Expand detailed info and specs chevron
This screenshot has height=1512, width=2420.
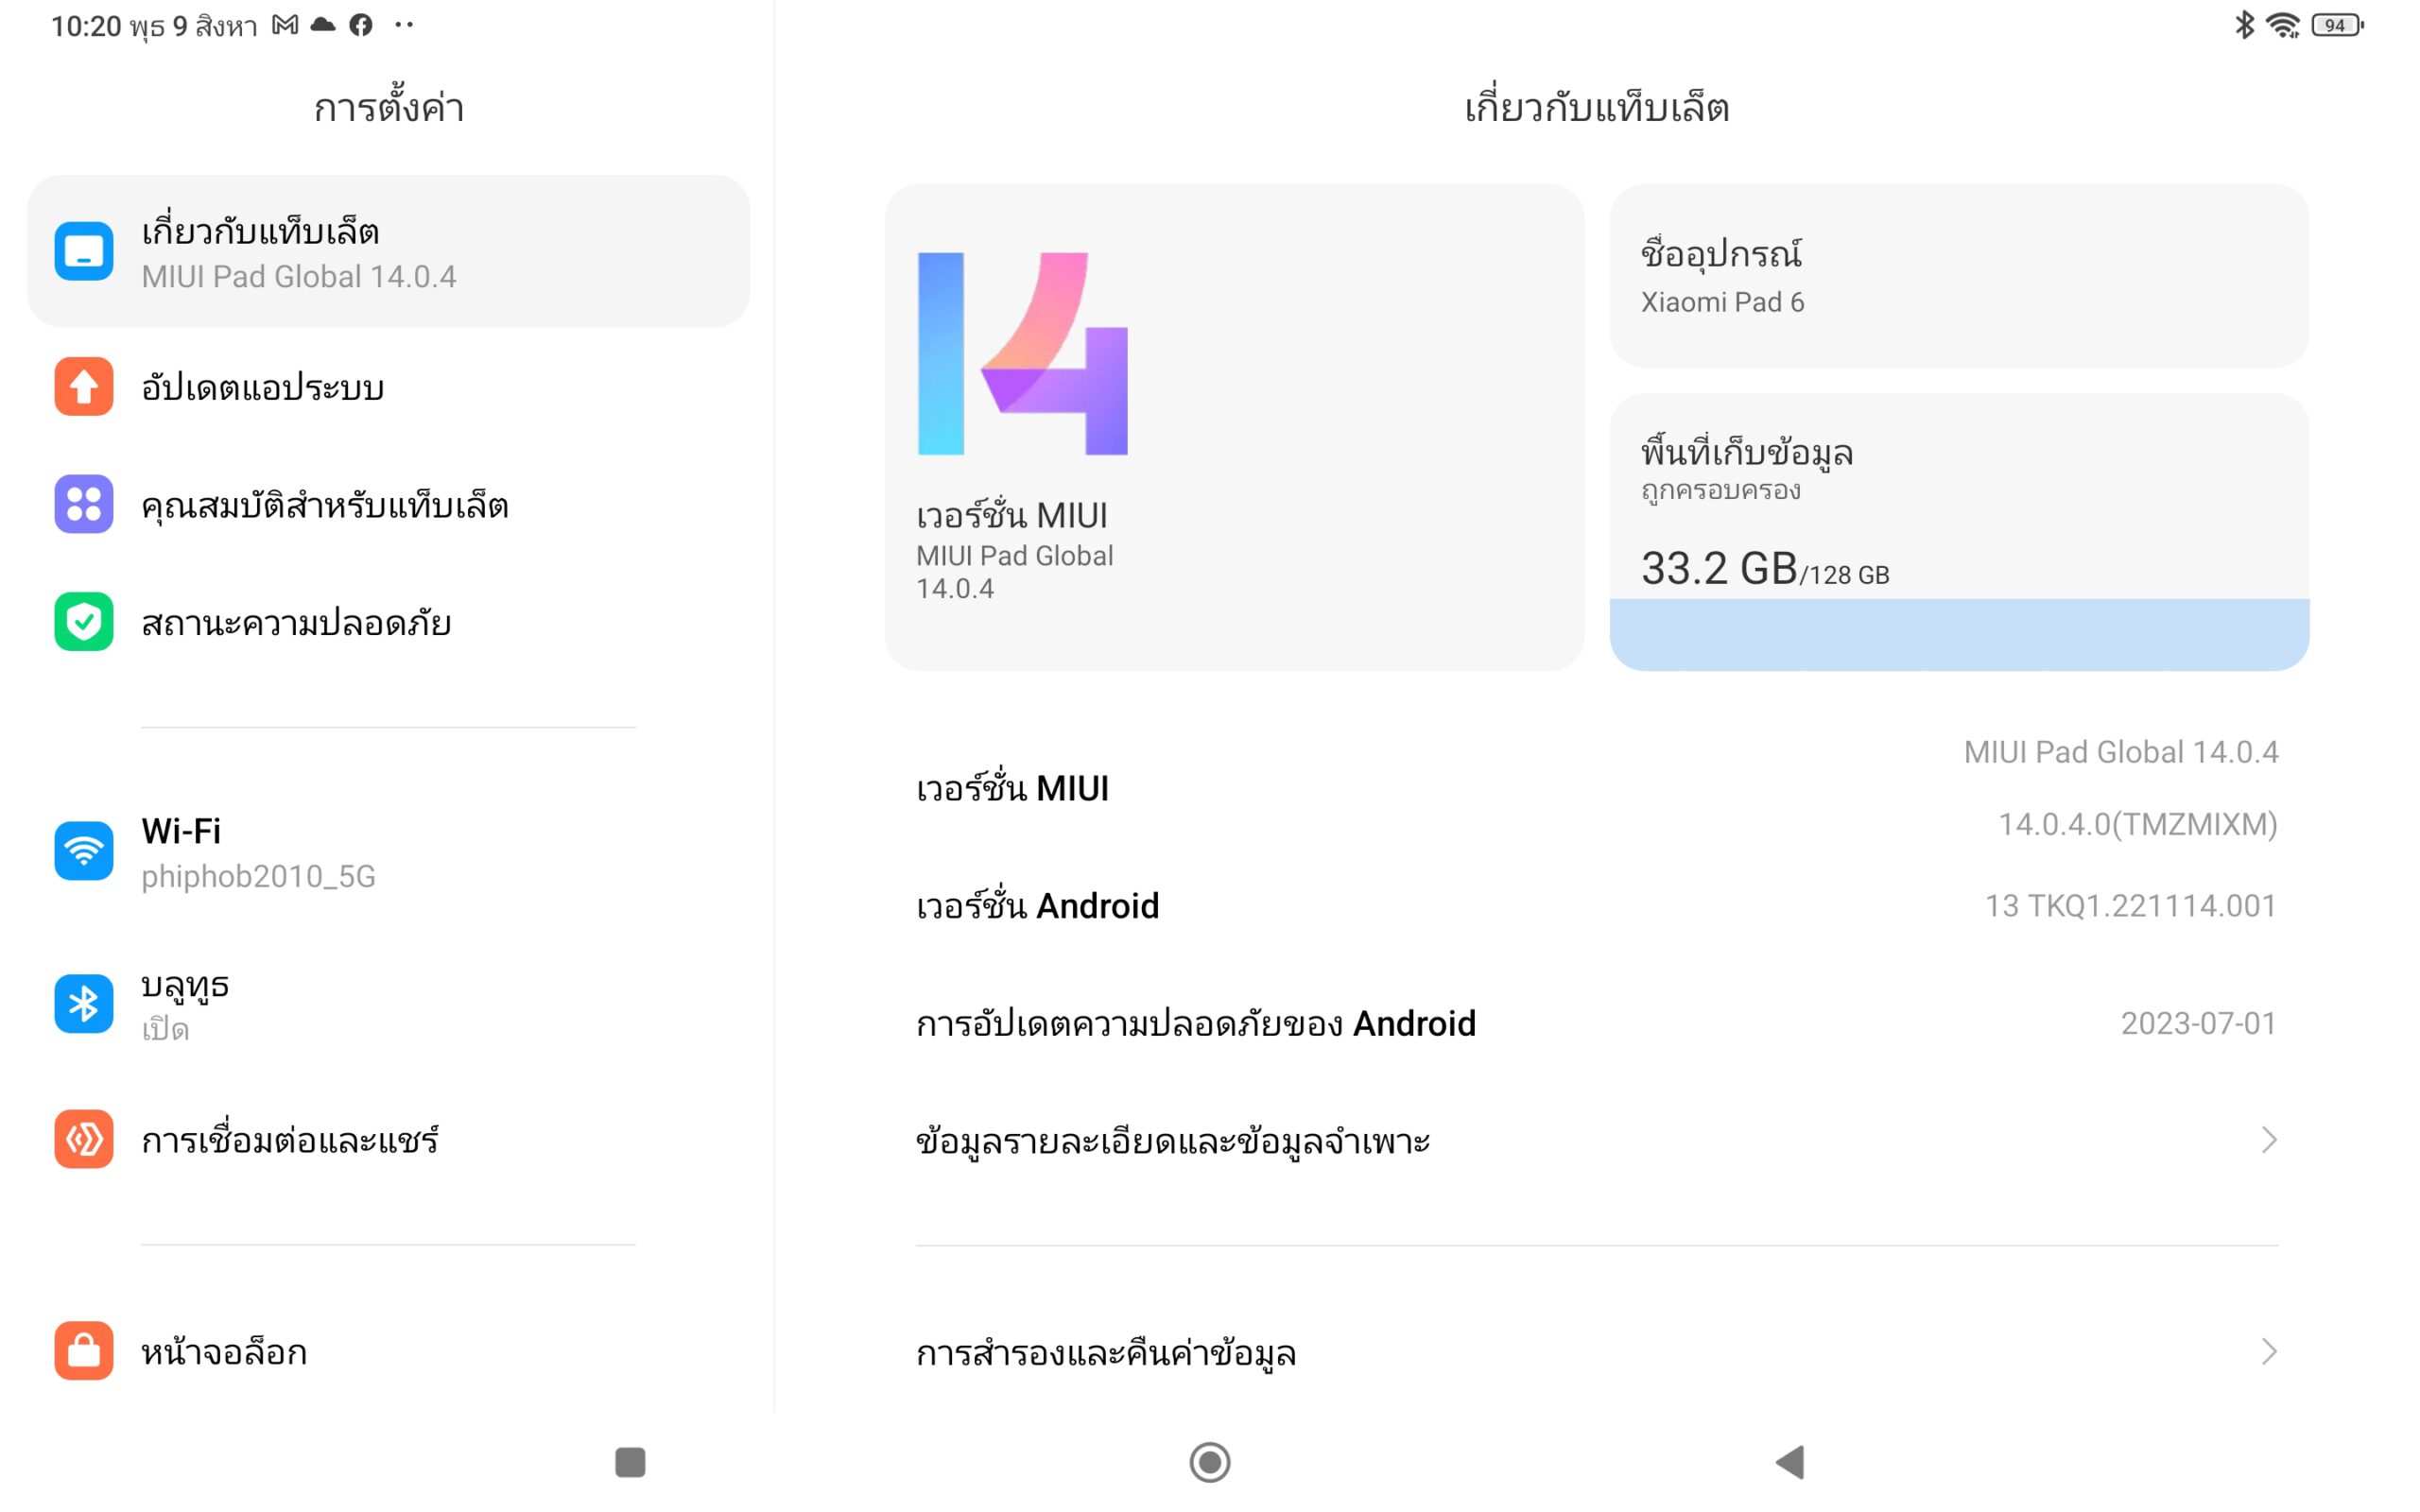coord(2269,1140)
